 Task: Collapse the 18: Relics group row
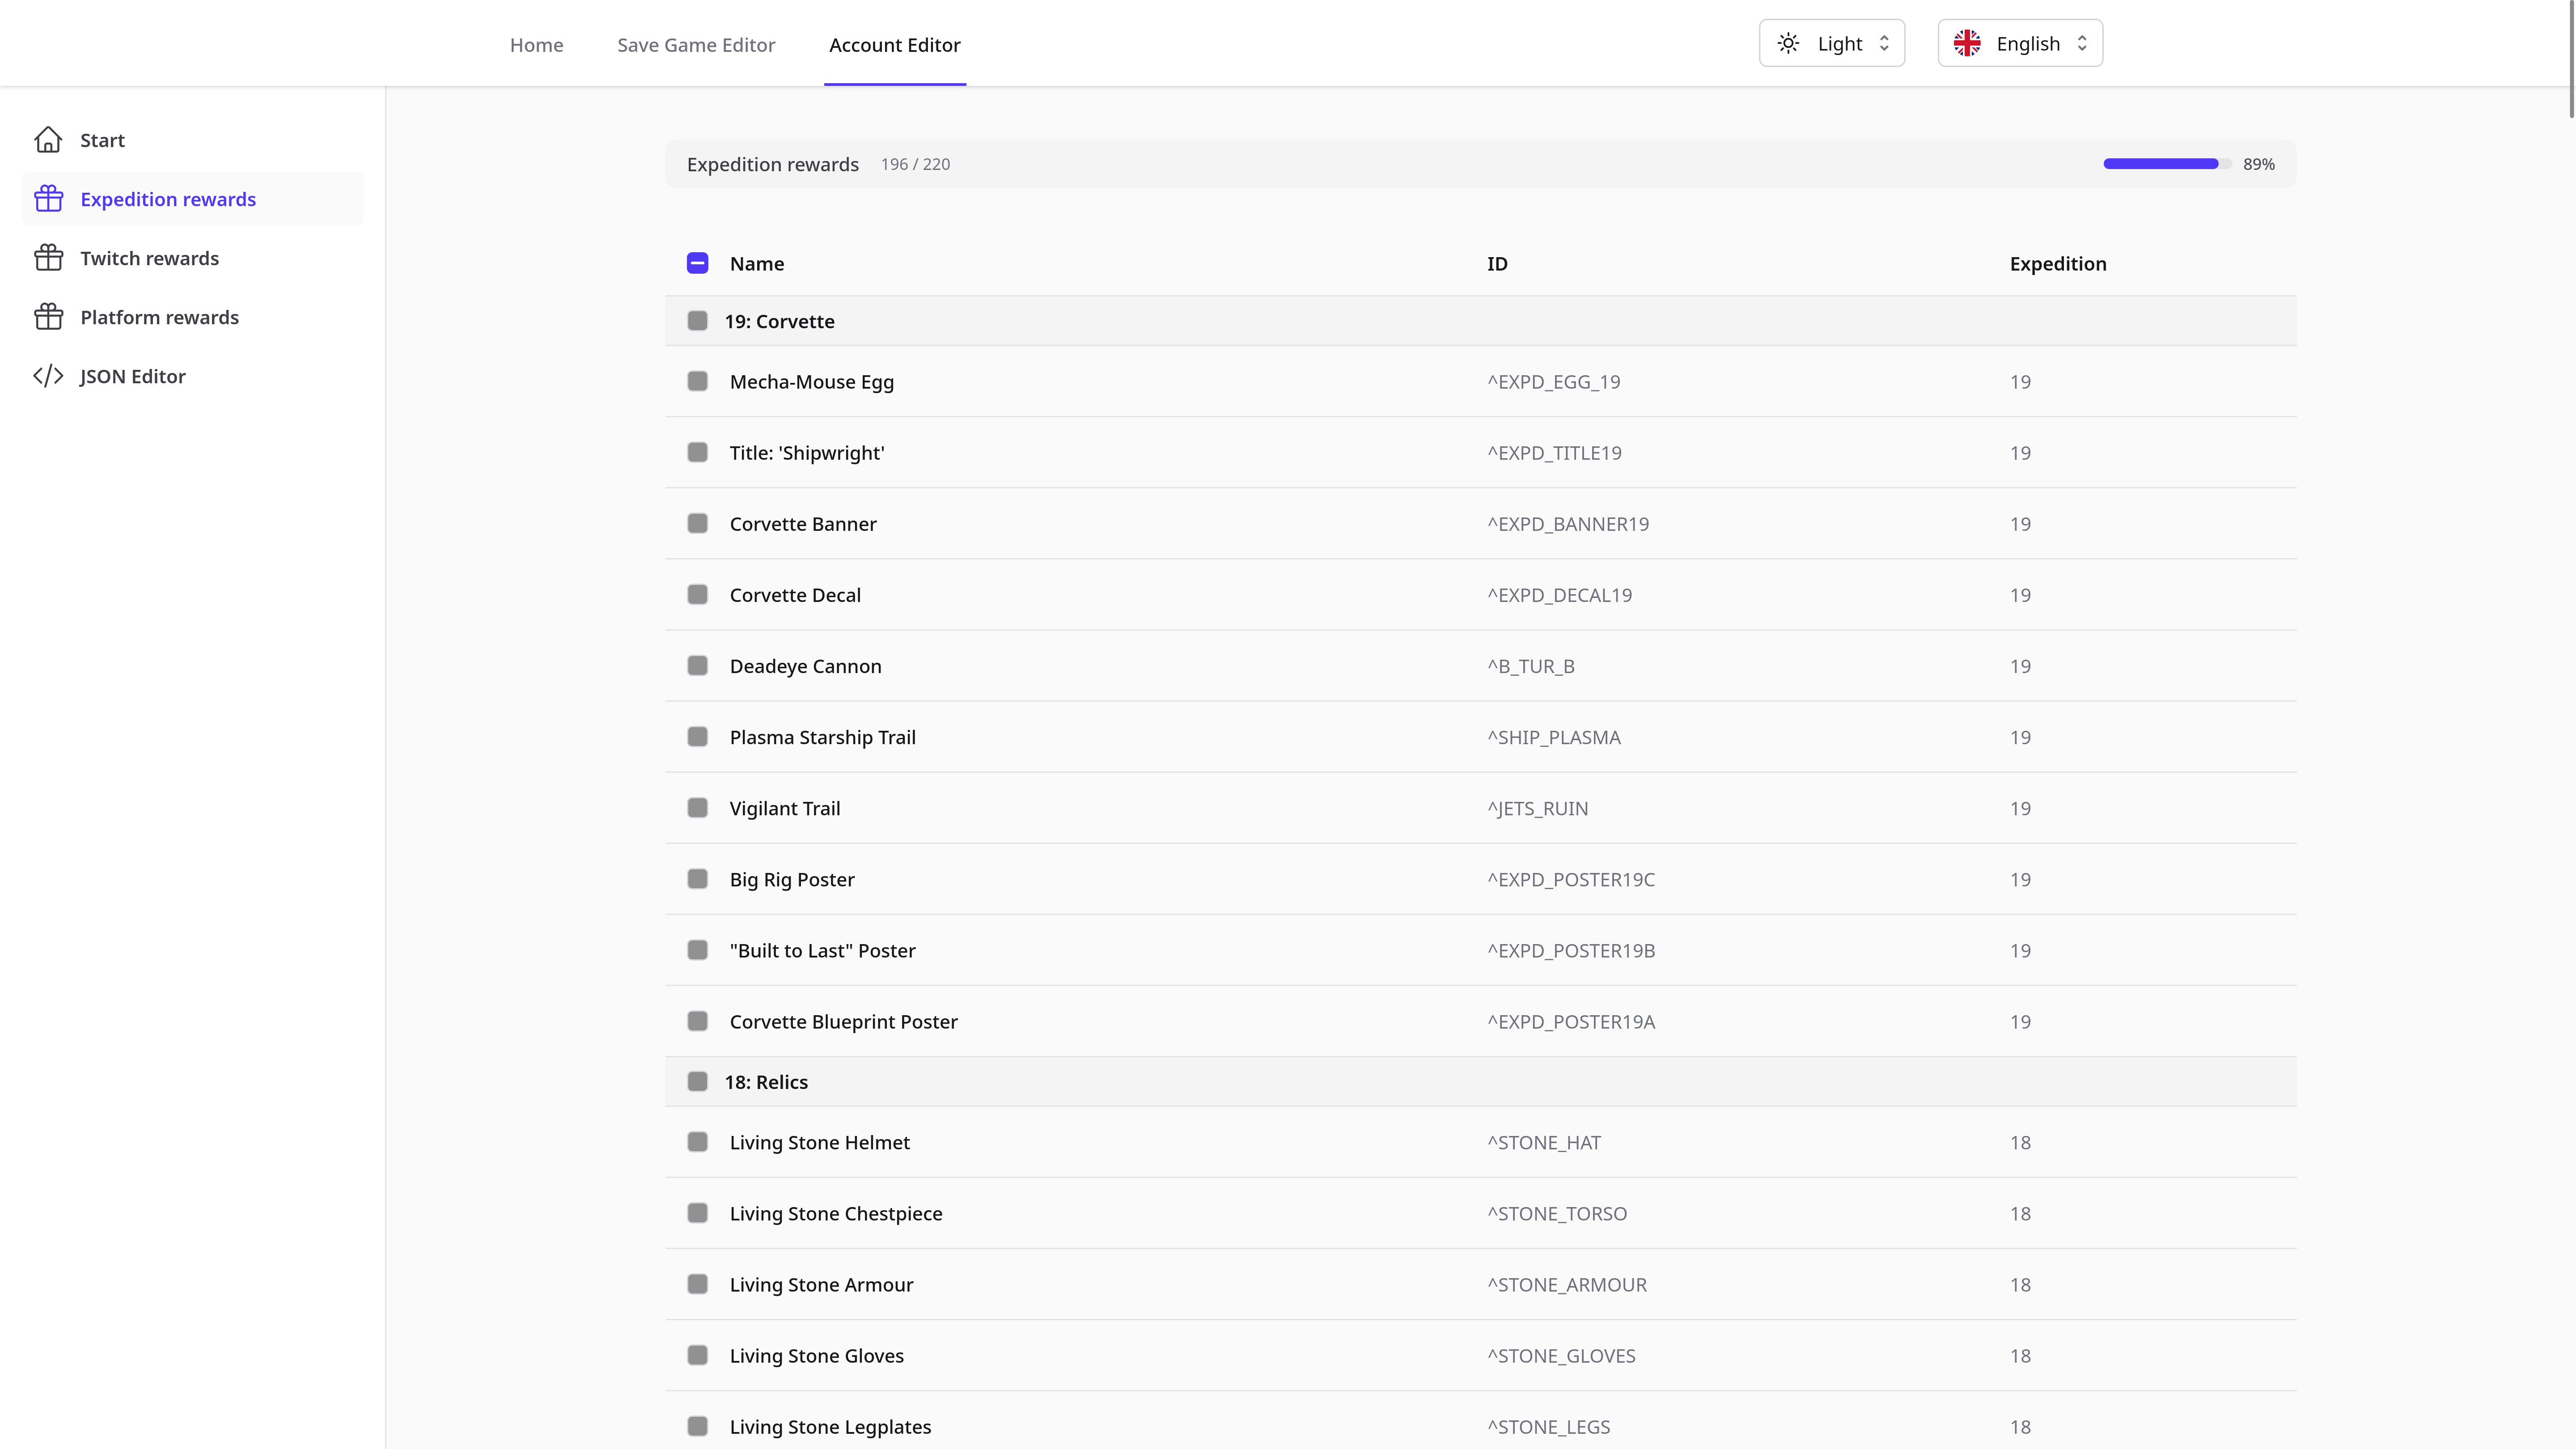click(x=766, y=1082)
